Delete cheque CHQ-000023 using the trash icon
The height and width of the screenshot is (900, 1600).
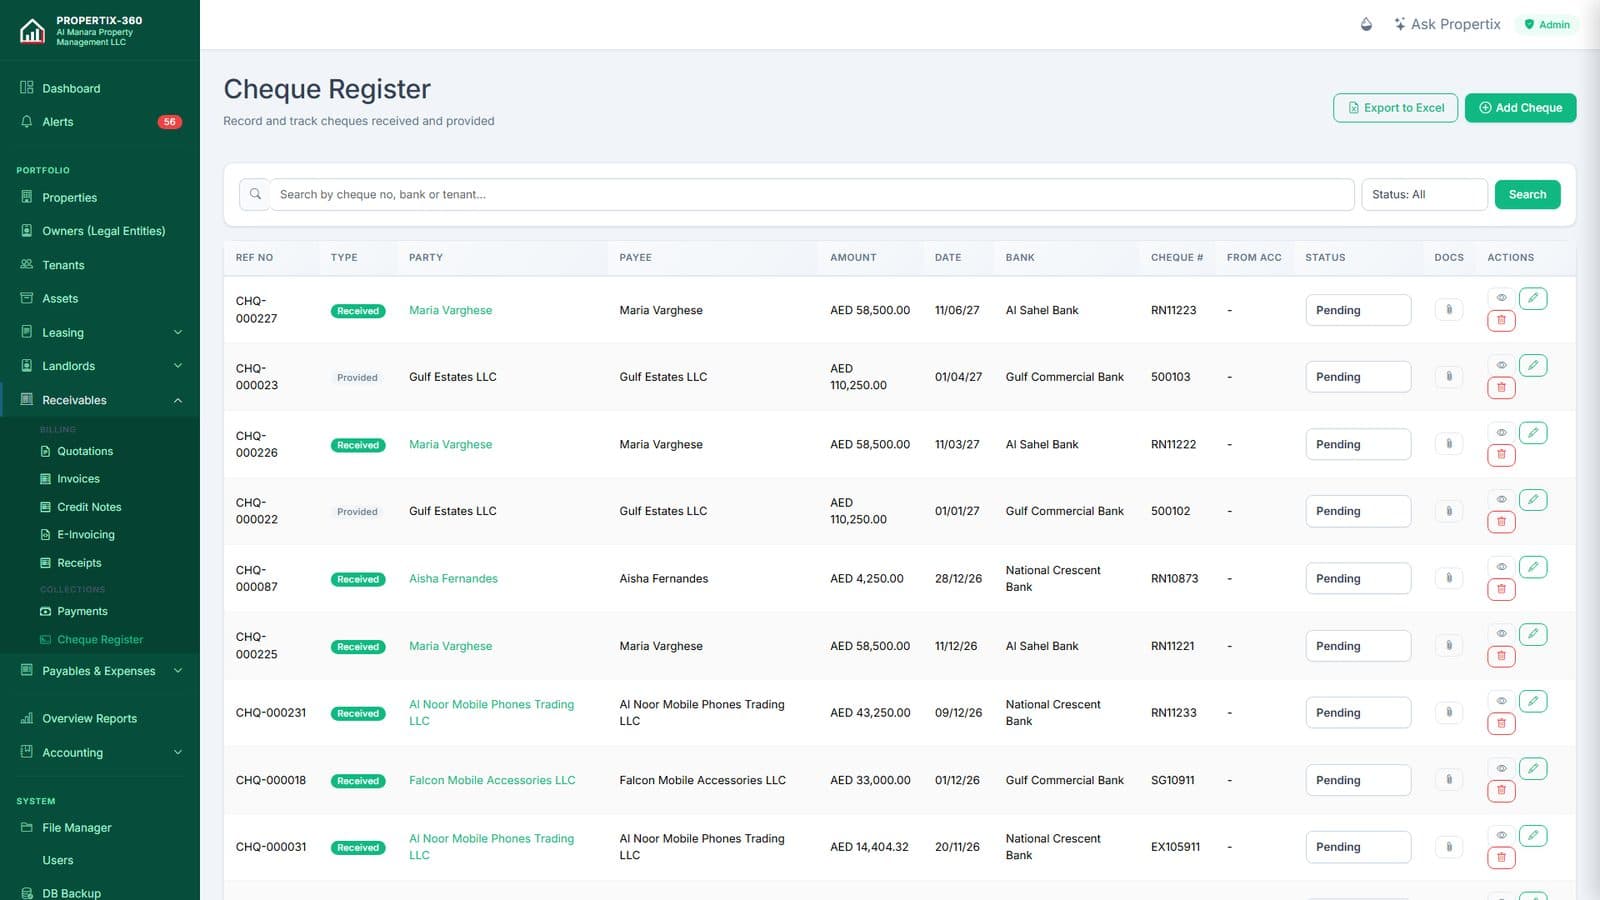click(1501, 387)
